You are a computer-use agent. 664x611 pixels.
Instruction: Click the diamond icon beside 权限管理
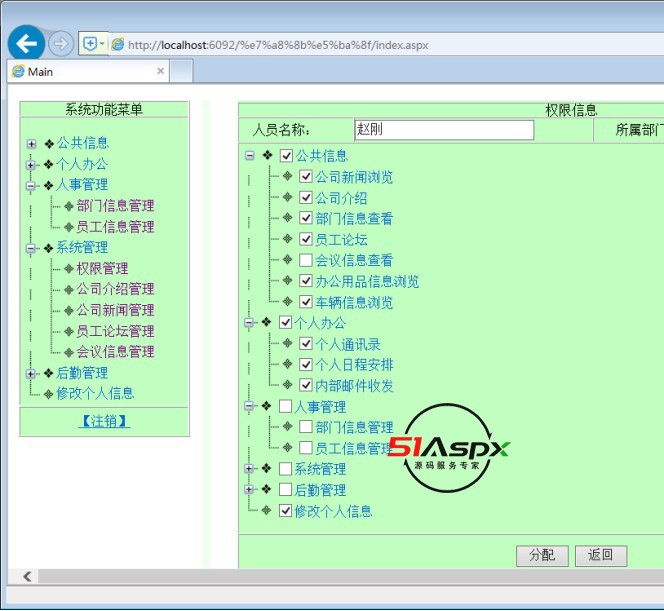tap(69, 268)
